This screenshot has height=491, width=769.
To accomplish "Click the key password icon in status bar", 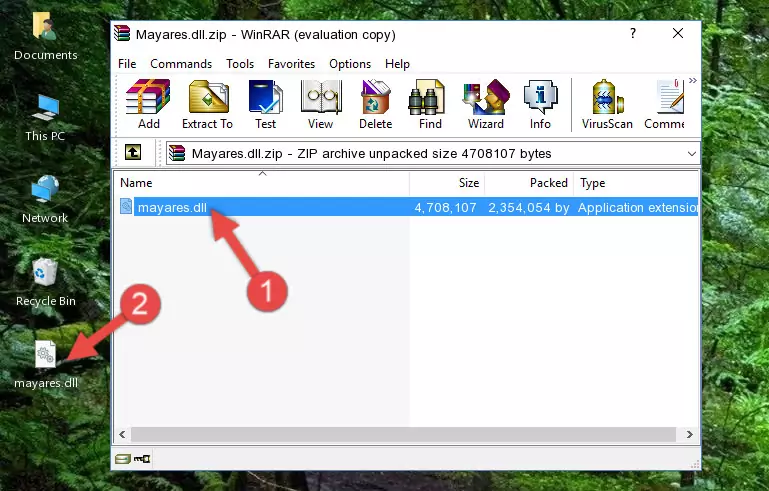I will tap(142, 459).
